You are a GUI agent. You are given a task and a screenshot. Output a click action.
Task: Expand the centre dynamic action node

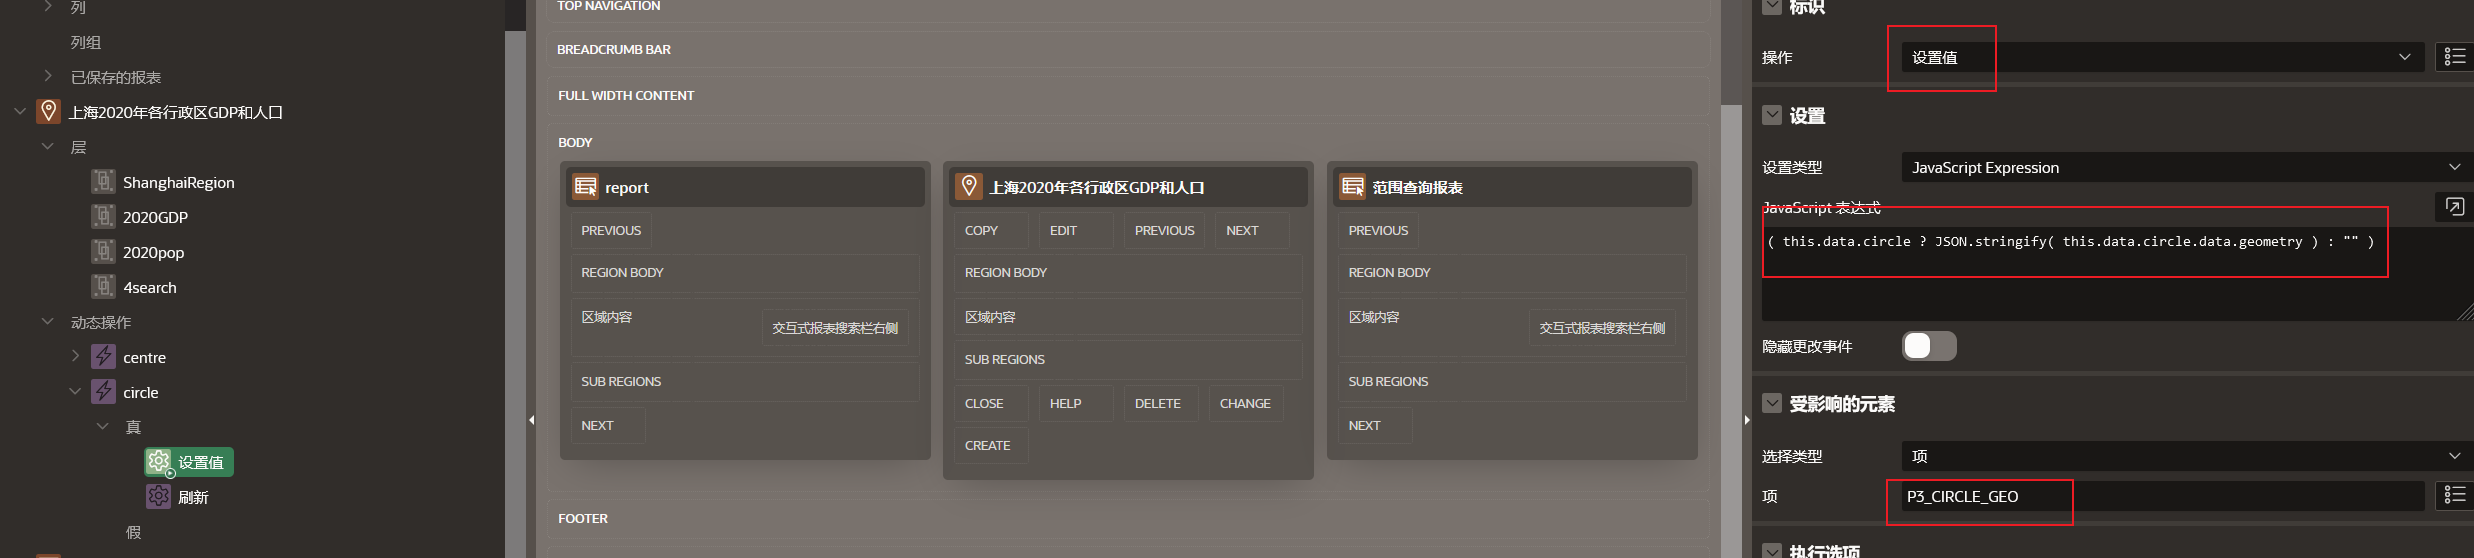coord(75,356)
